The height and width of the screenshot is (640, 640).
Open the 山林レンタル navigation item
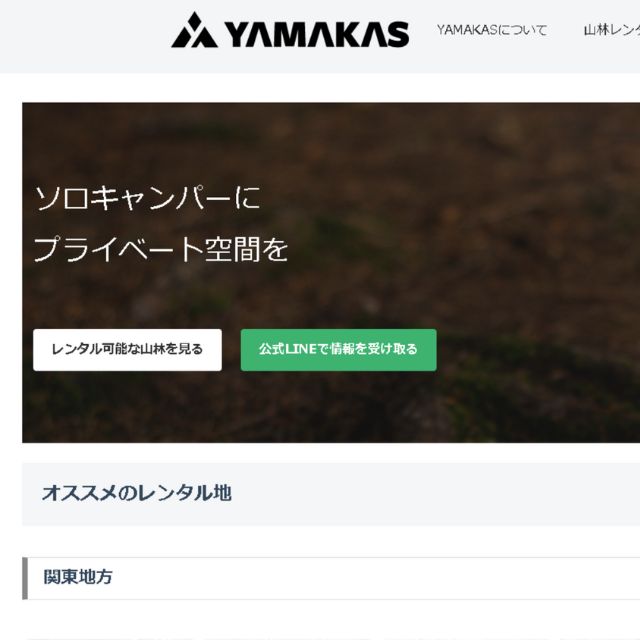click(611, 30)
